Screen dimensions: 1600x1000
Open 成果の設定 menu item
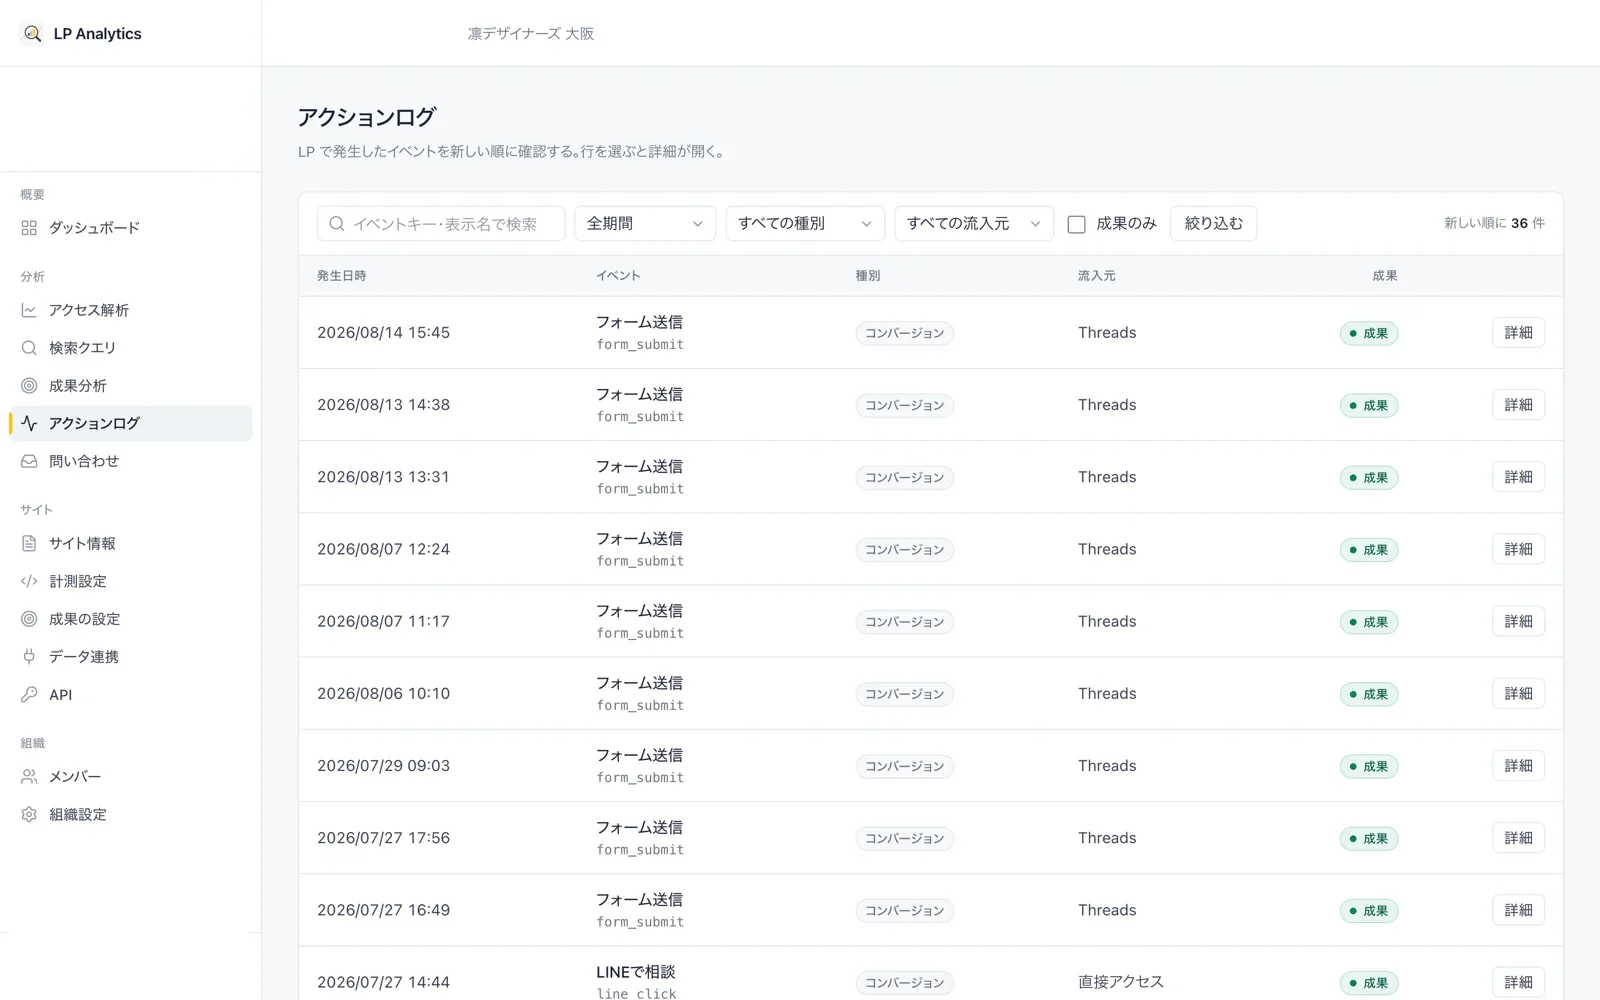130,619
